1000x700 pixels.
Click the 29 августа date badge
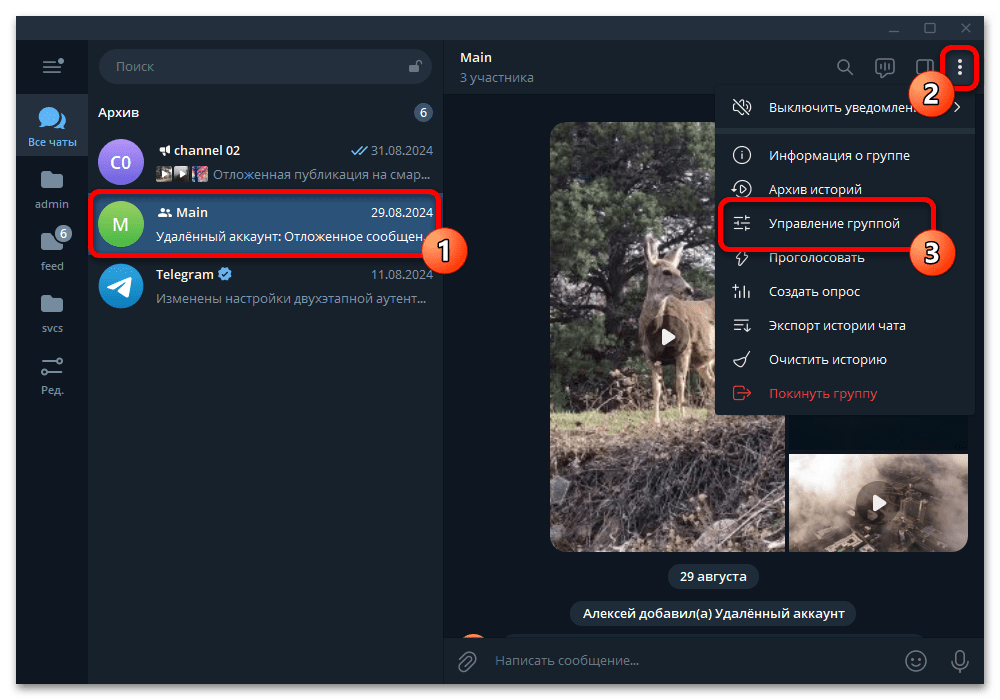(x=713, y=576)
